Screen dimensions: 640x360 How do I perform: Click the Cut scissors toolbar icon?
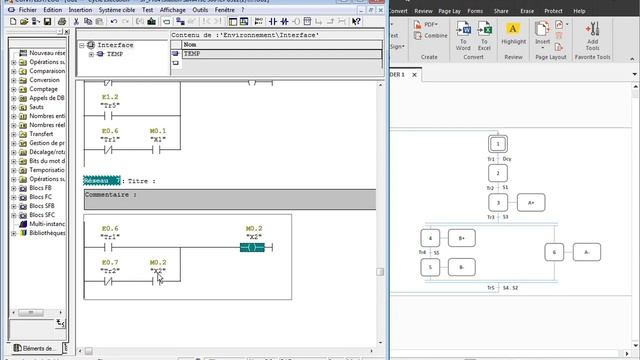coord(76,21)
